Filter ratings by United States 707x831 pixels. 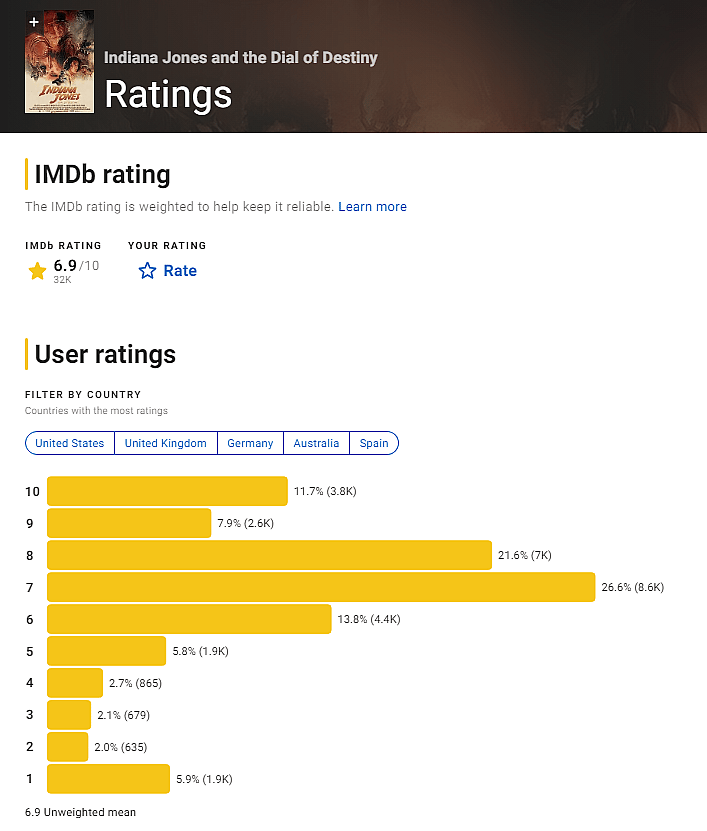(x=70, y=443)
